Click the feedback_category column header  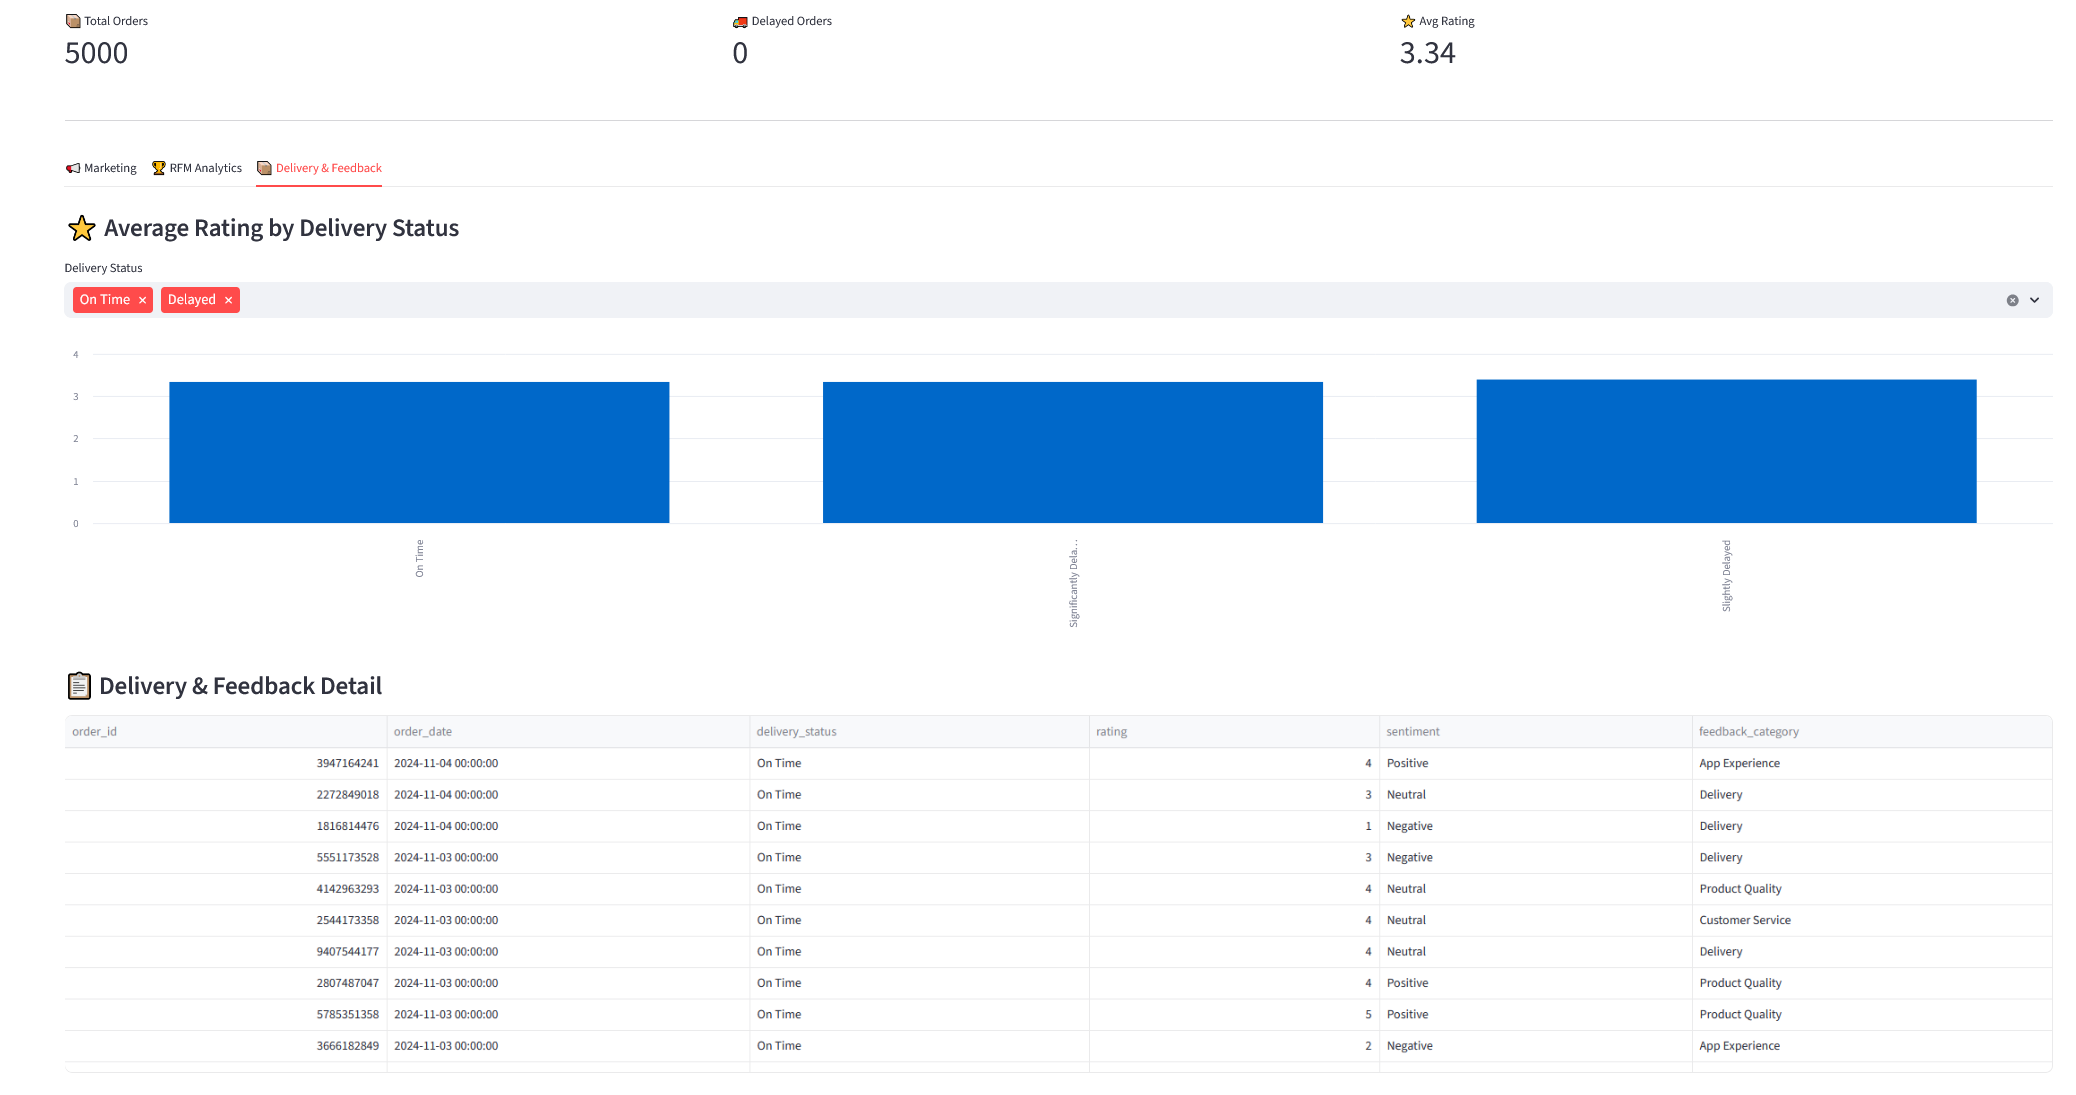[1748, 732]
